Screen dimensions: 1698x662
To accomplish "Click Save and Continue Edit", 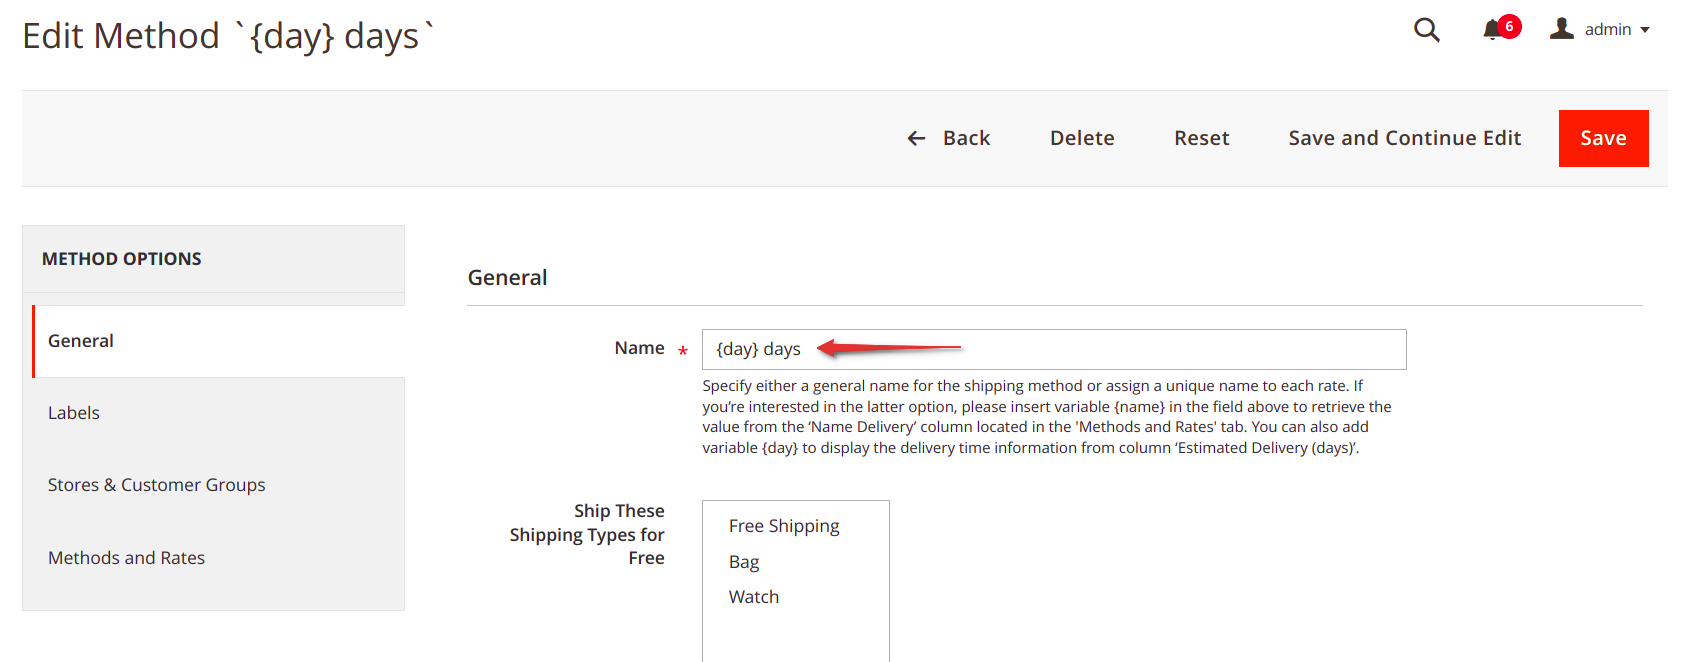I will coord(1404,138).
